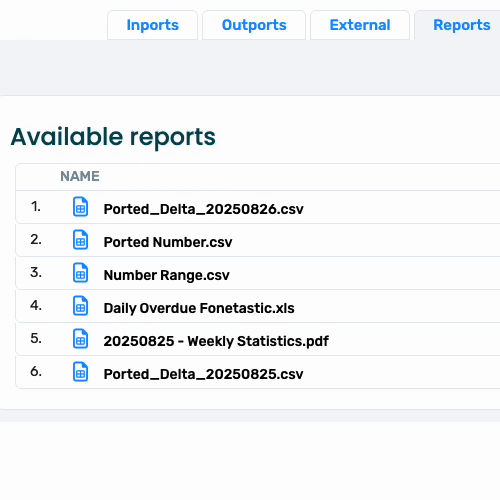The width and height of the screenshot is (500, 500).
Task: Go to the Reports tab
Action: 461,25
